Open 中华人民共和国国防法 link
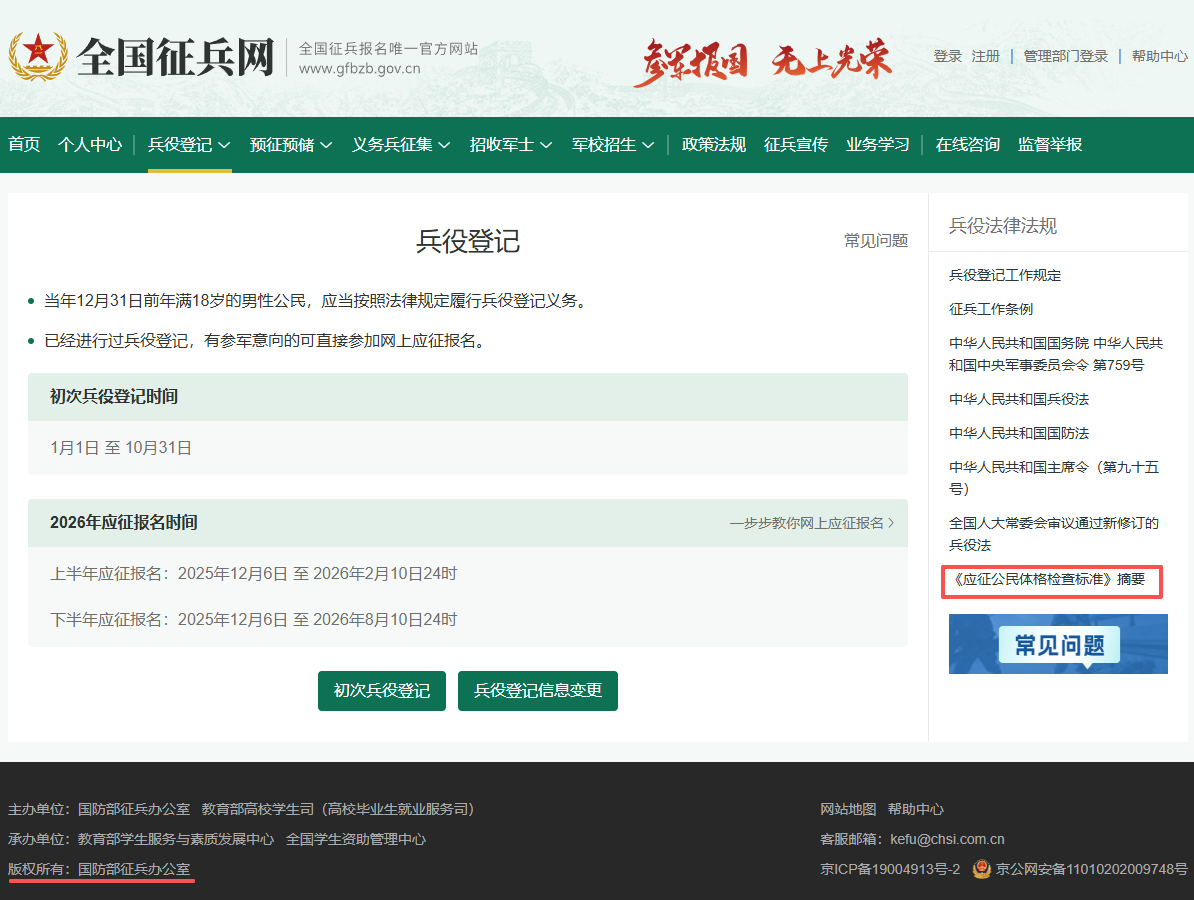The image size is (1194, 900). (x=1019, y=433)
